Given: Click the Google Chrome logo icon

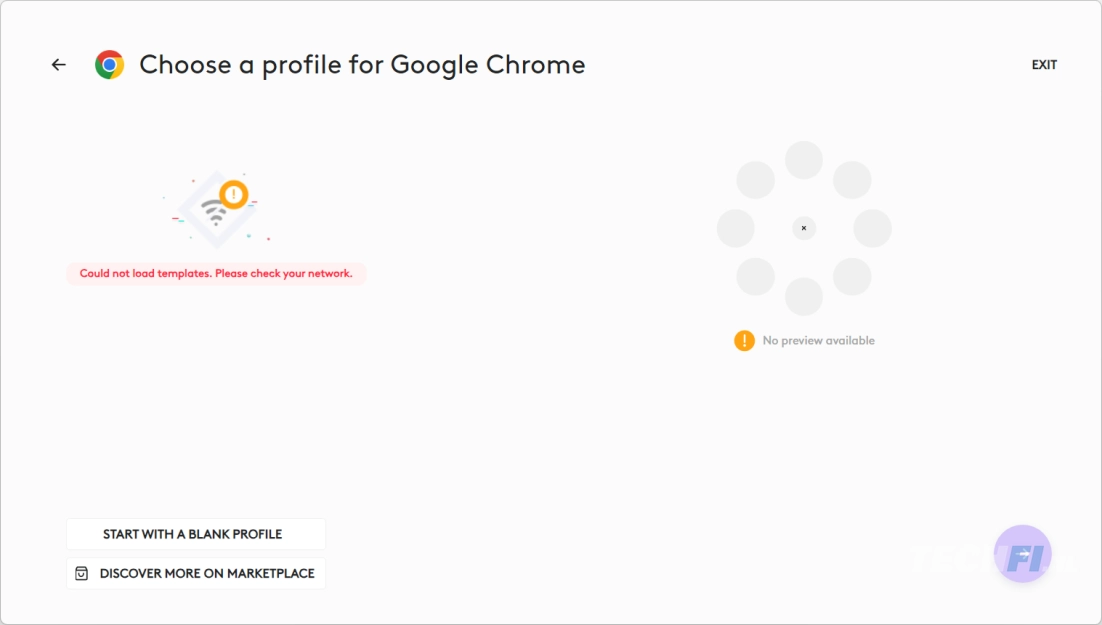Looking at the screenshot, I should click(110, 65).
